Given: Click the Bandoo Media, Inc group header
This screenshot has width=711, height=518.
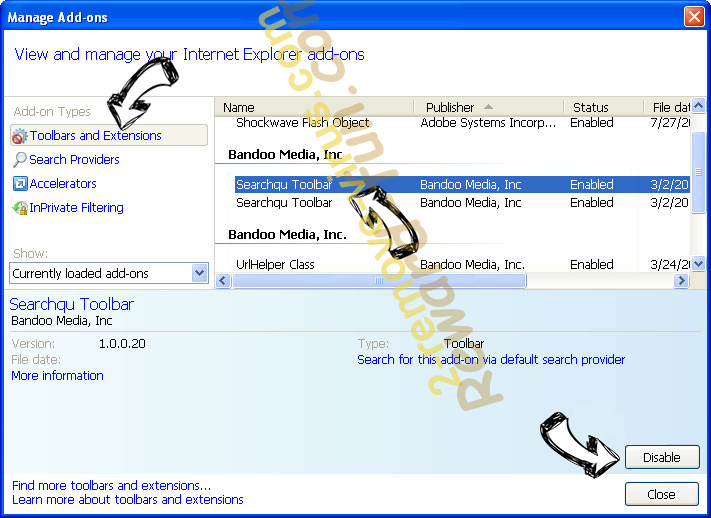Looking at the screenshot, I should coord(285,155).
